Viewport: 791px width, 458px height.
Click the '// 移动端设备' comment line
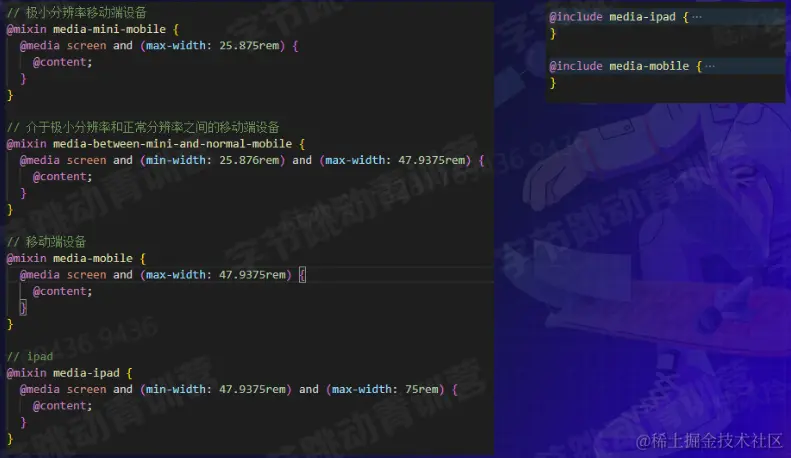point(46,242)
